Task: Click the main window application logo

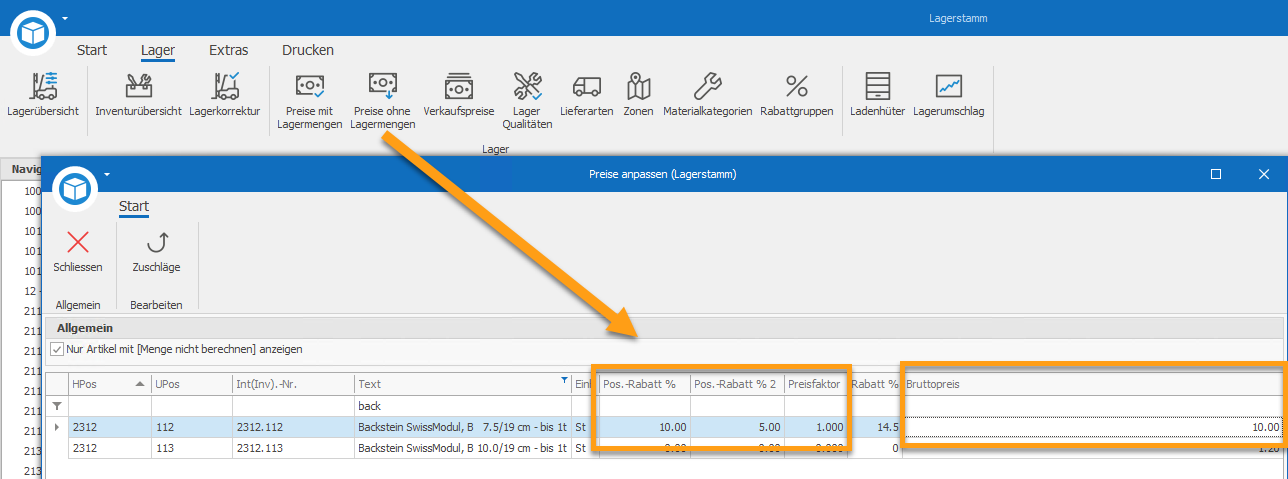Action: (x=33, y=33)
